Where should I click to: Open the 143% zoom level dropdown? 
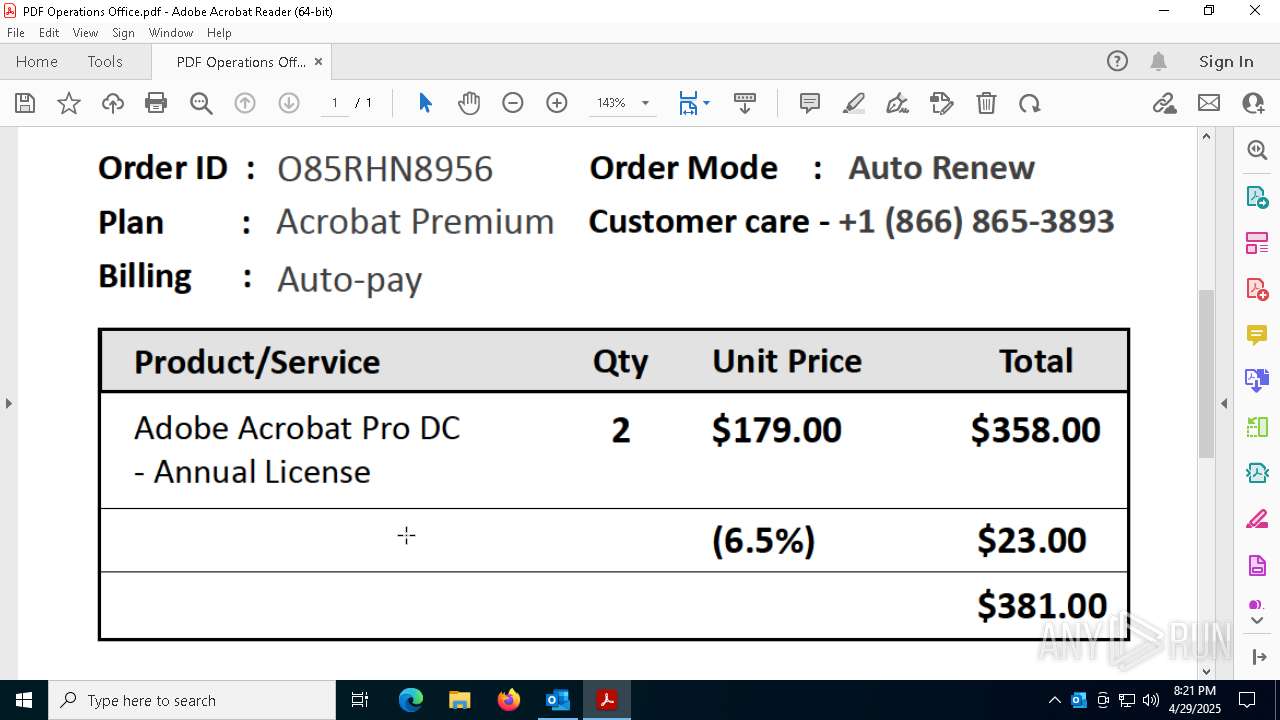pyautogui.click(x=645, y=103)
